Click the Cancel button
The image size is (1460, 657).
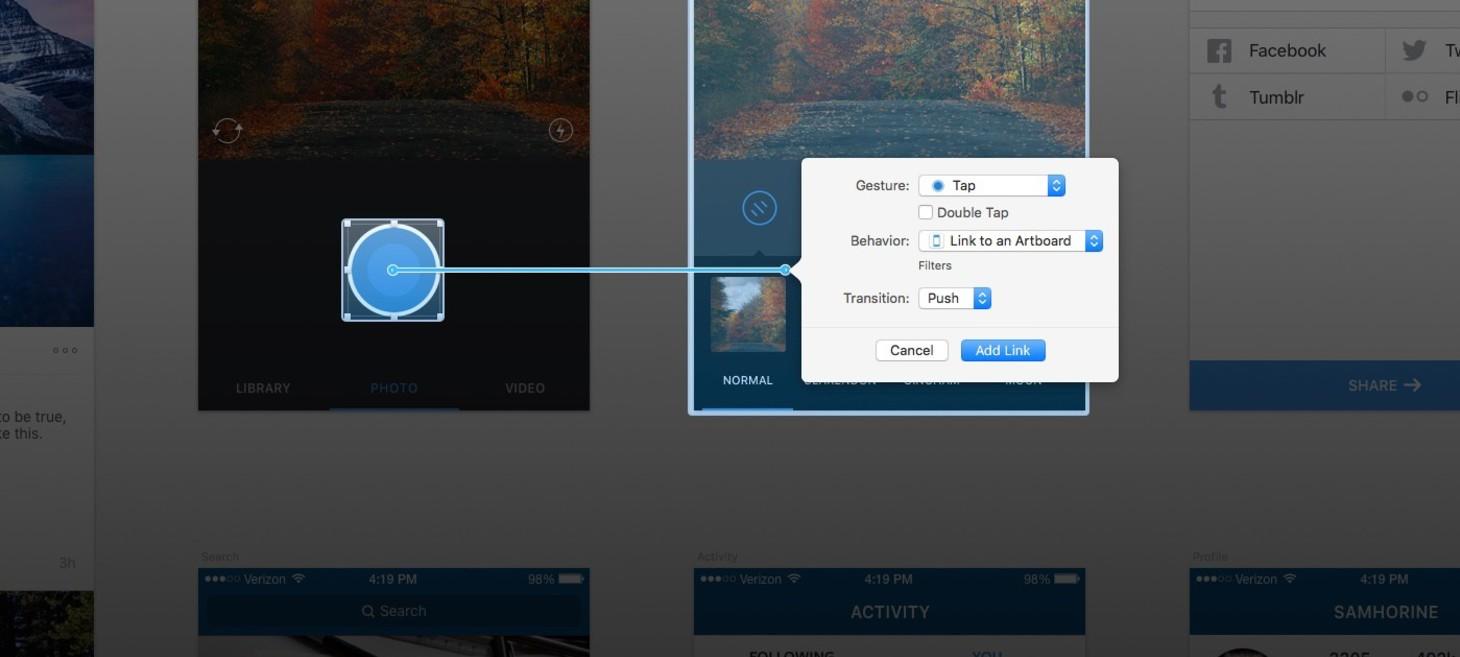912,350
